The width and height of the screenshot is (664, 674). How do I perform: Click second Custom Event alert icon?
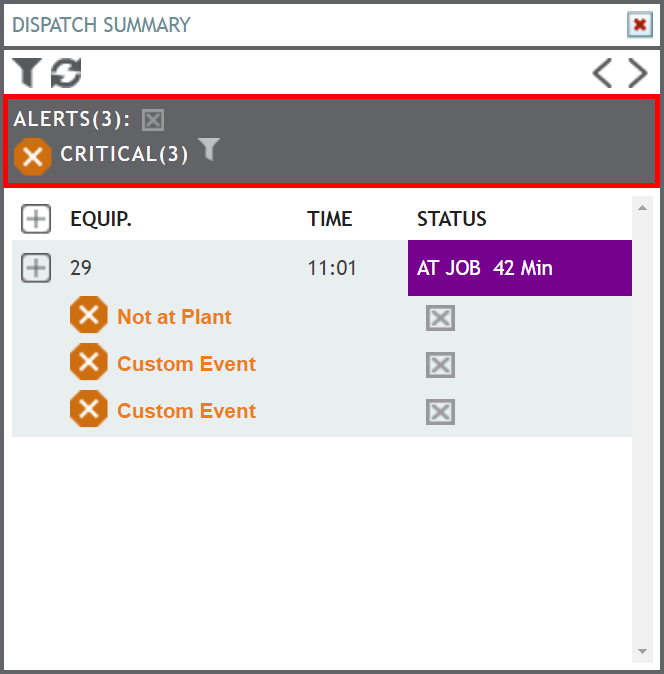89,408
